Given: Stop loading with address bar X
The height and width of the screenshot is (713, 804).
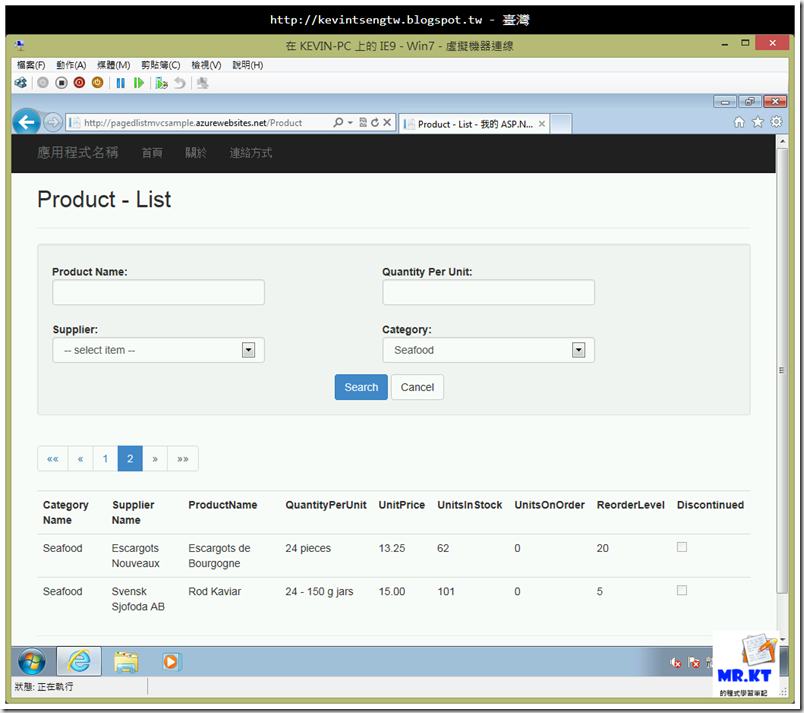Looking at the screenshot, I should tap(387, 123).
